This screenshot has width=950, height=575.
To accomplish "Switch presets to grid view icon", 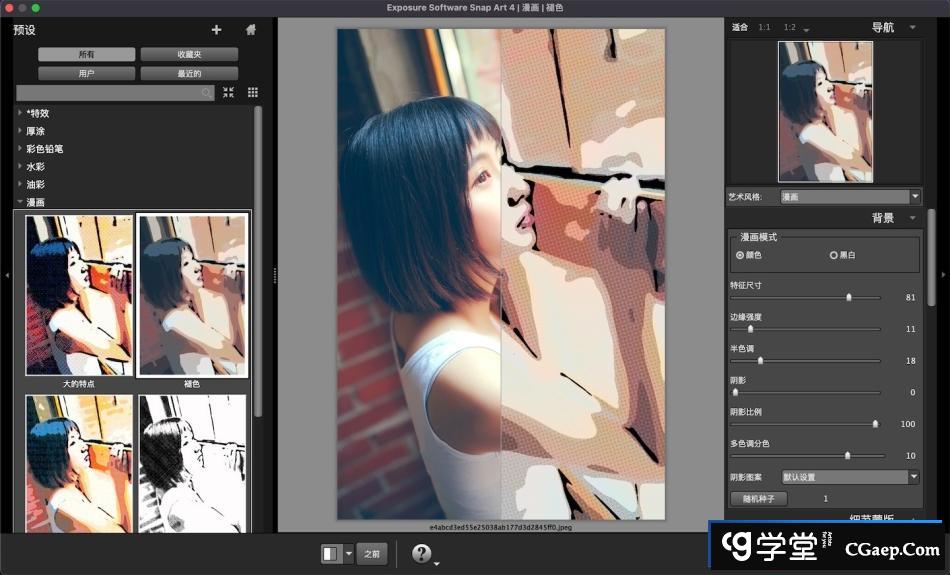I will [253, 92].
